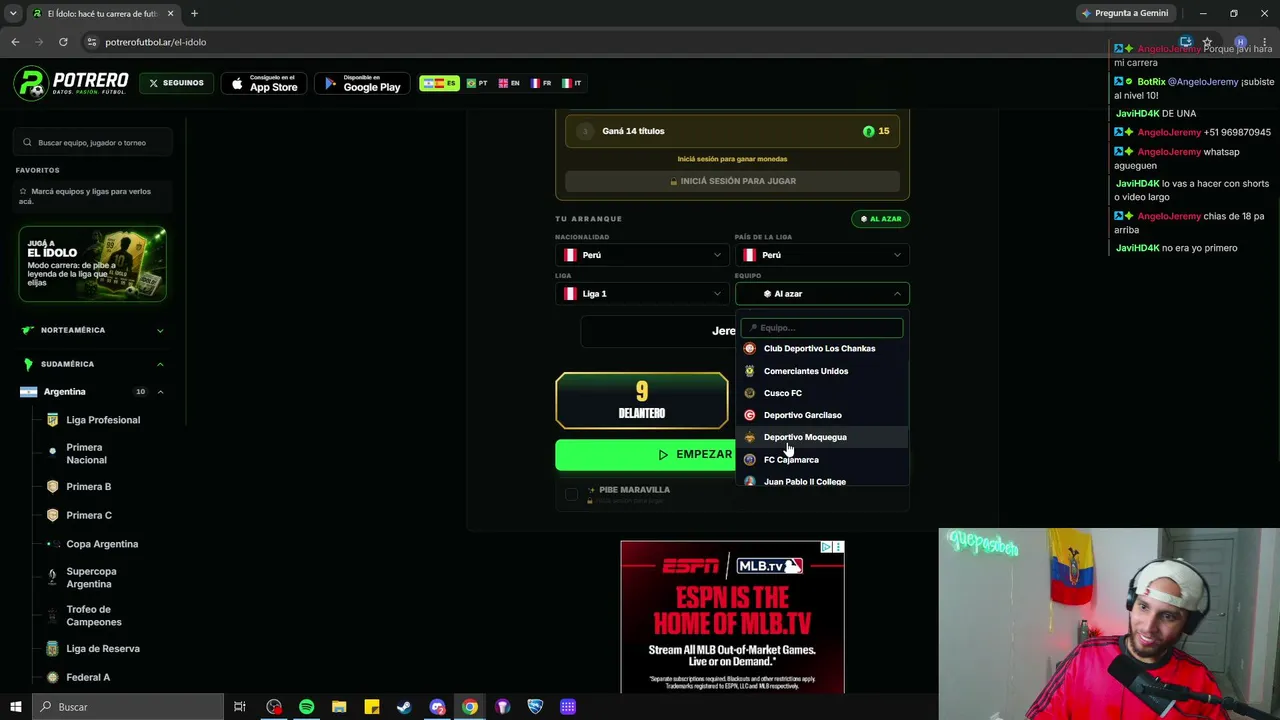Open the site information icon in address bar
The height and width of the screenshot is (720, 1280).
91,42
